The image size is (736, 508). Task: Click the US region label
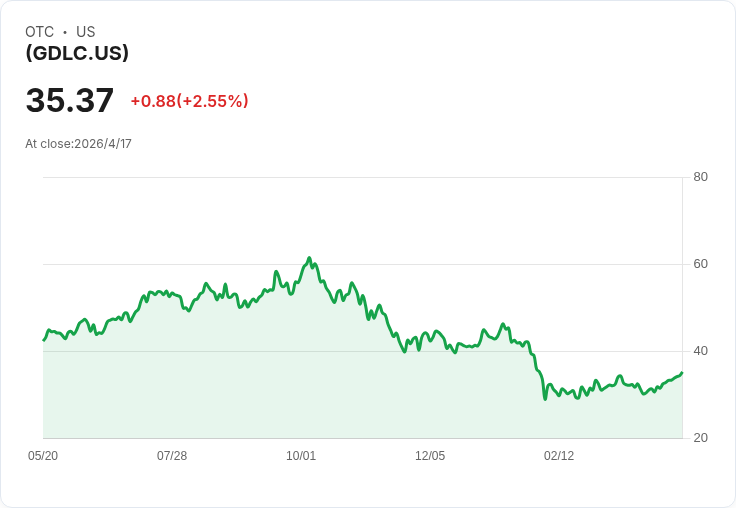click(x=86, y=32)
